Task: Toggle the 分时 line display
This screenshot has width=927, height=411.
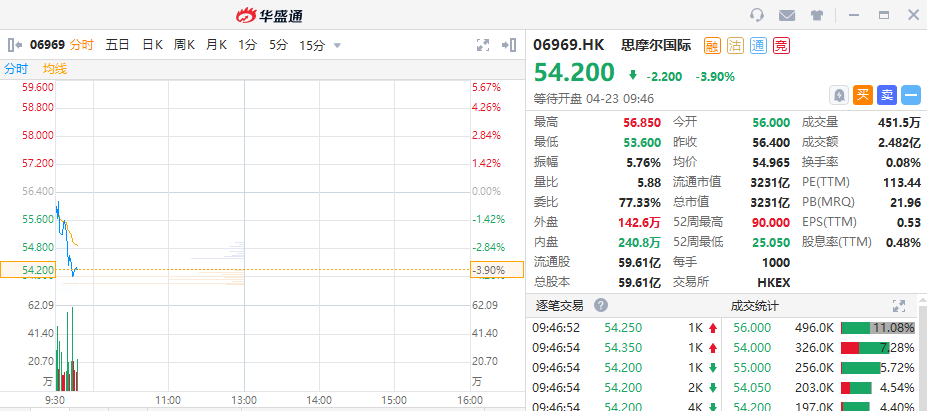Action: (16, 69)
